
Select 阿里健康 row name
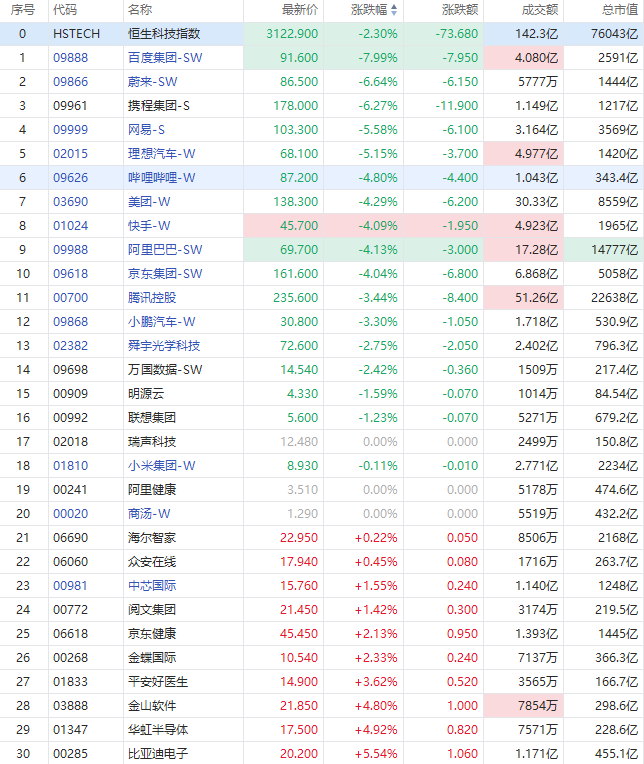152,490
